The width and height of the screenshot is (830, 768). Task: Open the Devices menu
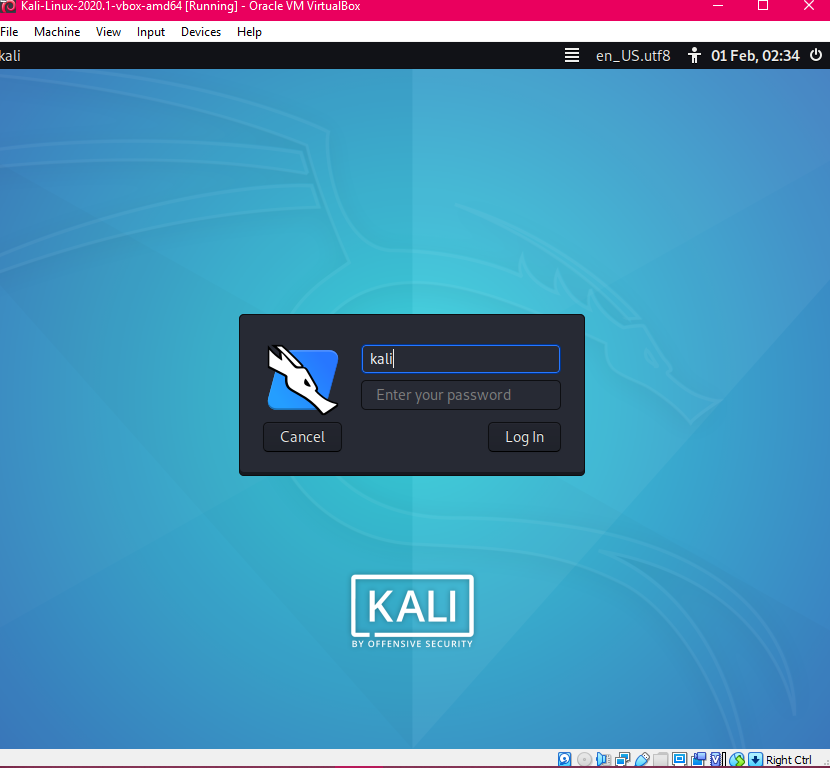coord(201,32)
